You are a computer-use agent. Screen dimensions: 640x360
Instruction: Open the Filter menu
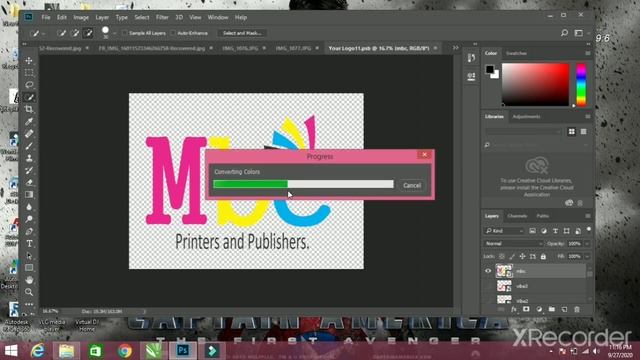162,18
